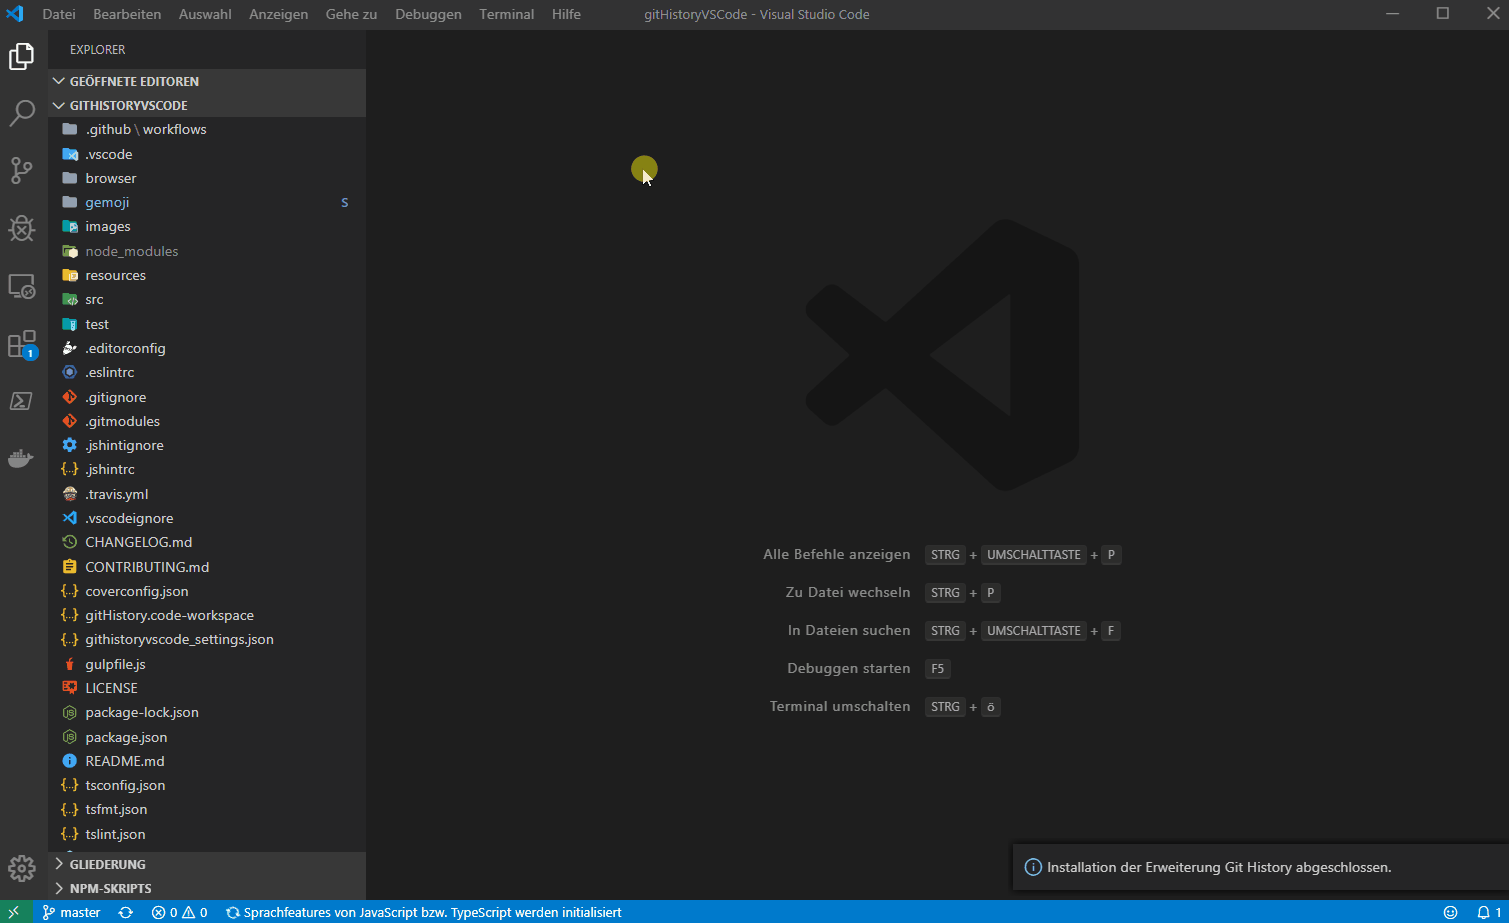Click the remote window indicator bottom-left
Image resolution: width=1509 pixels, height=923 pixels.
(x=13, y=911)
